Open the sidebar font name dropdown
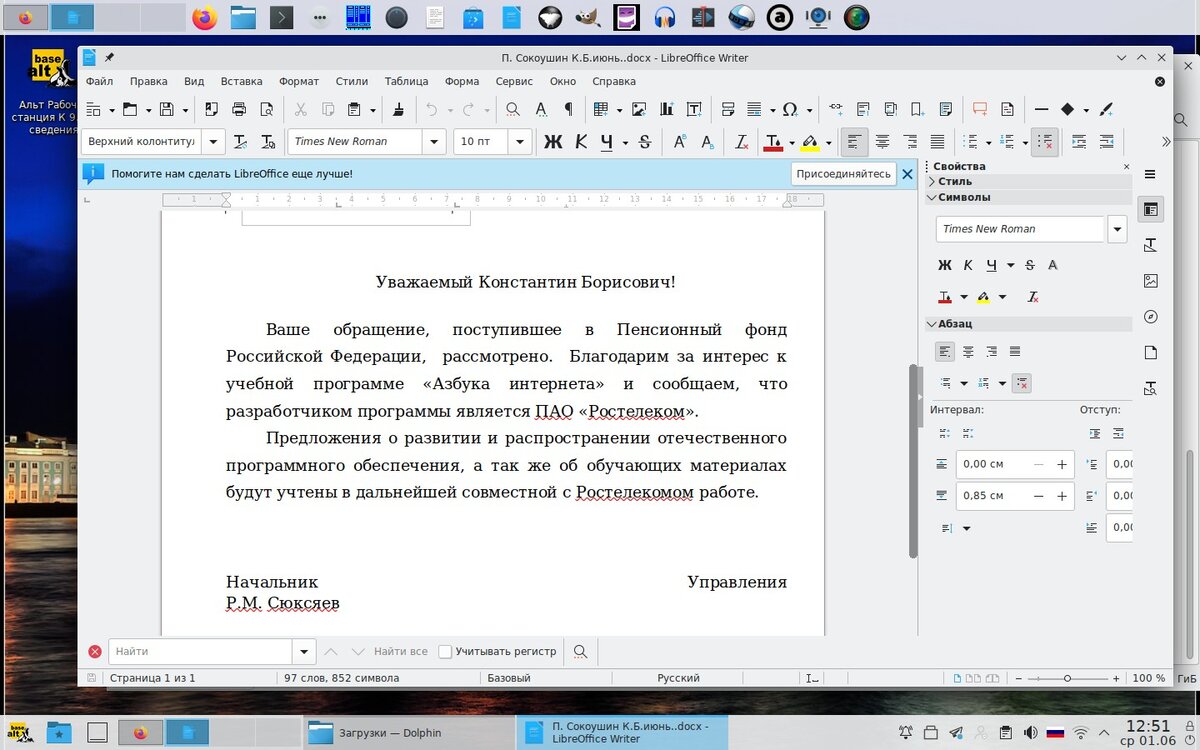Viewport: 1200px width, 750px height. [x=1117, y=229]
